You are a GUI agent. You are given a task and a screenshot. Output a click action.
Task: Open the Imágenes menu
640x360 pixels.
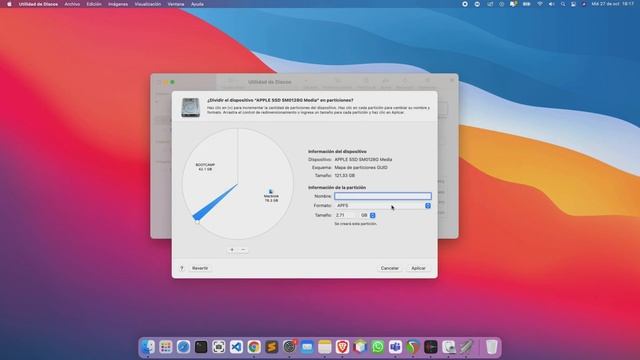[x=118, y=4]
